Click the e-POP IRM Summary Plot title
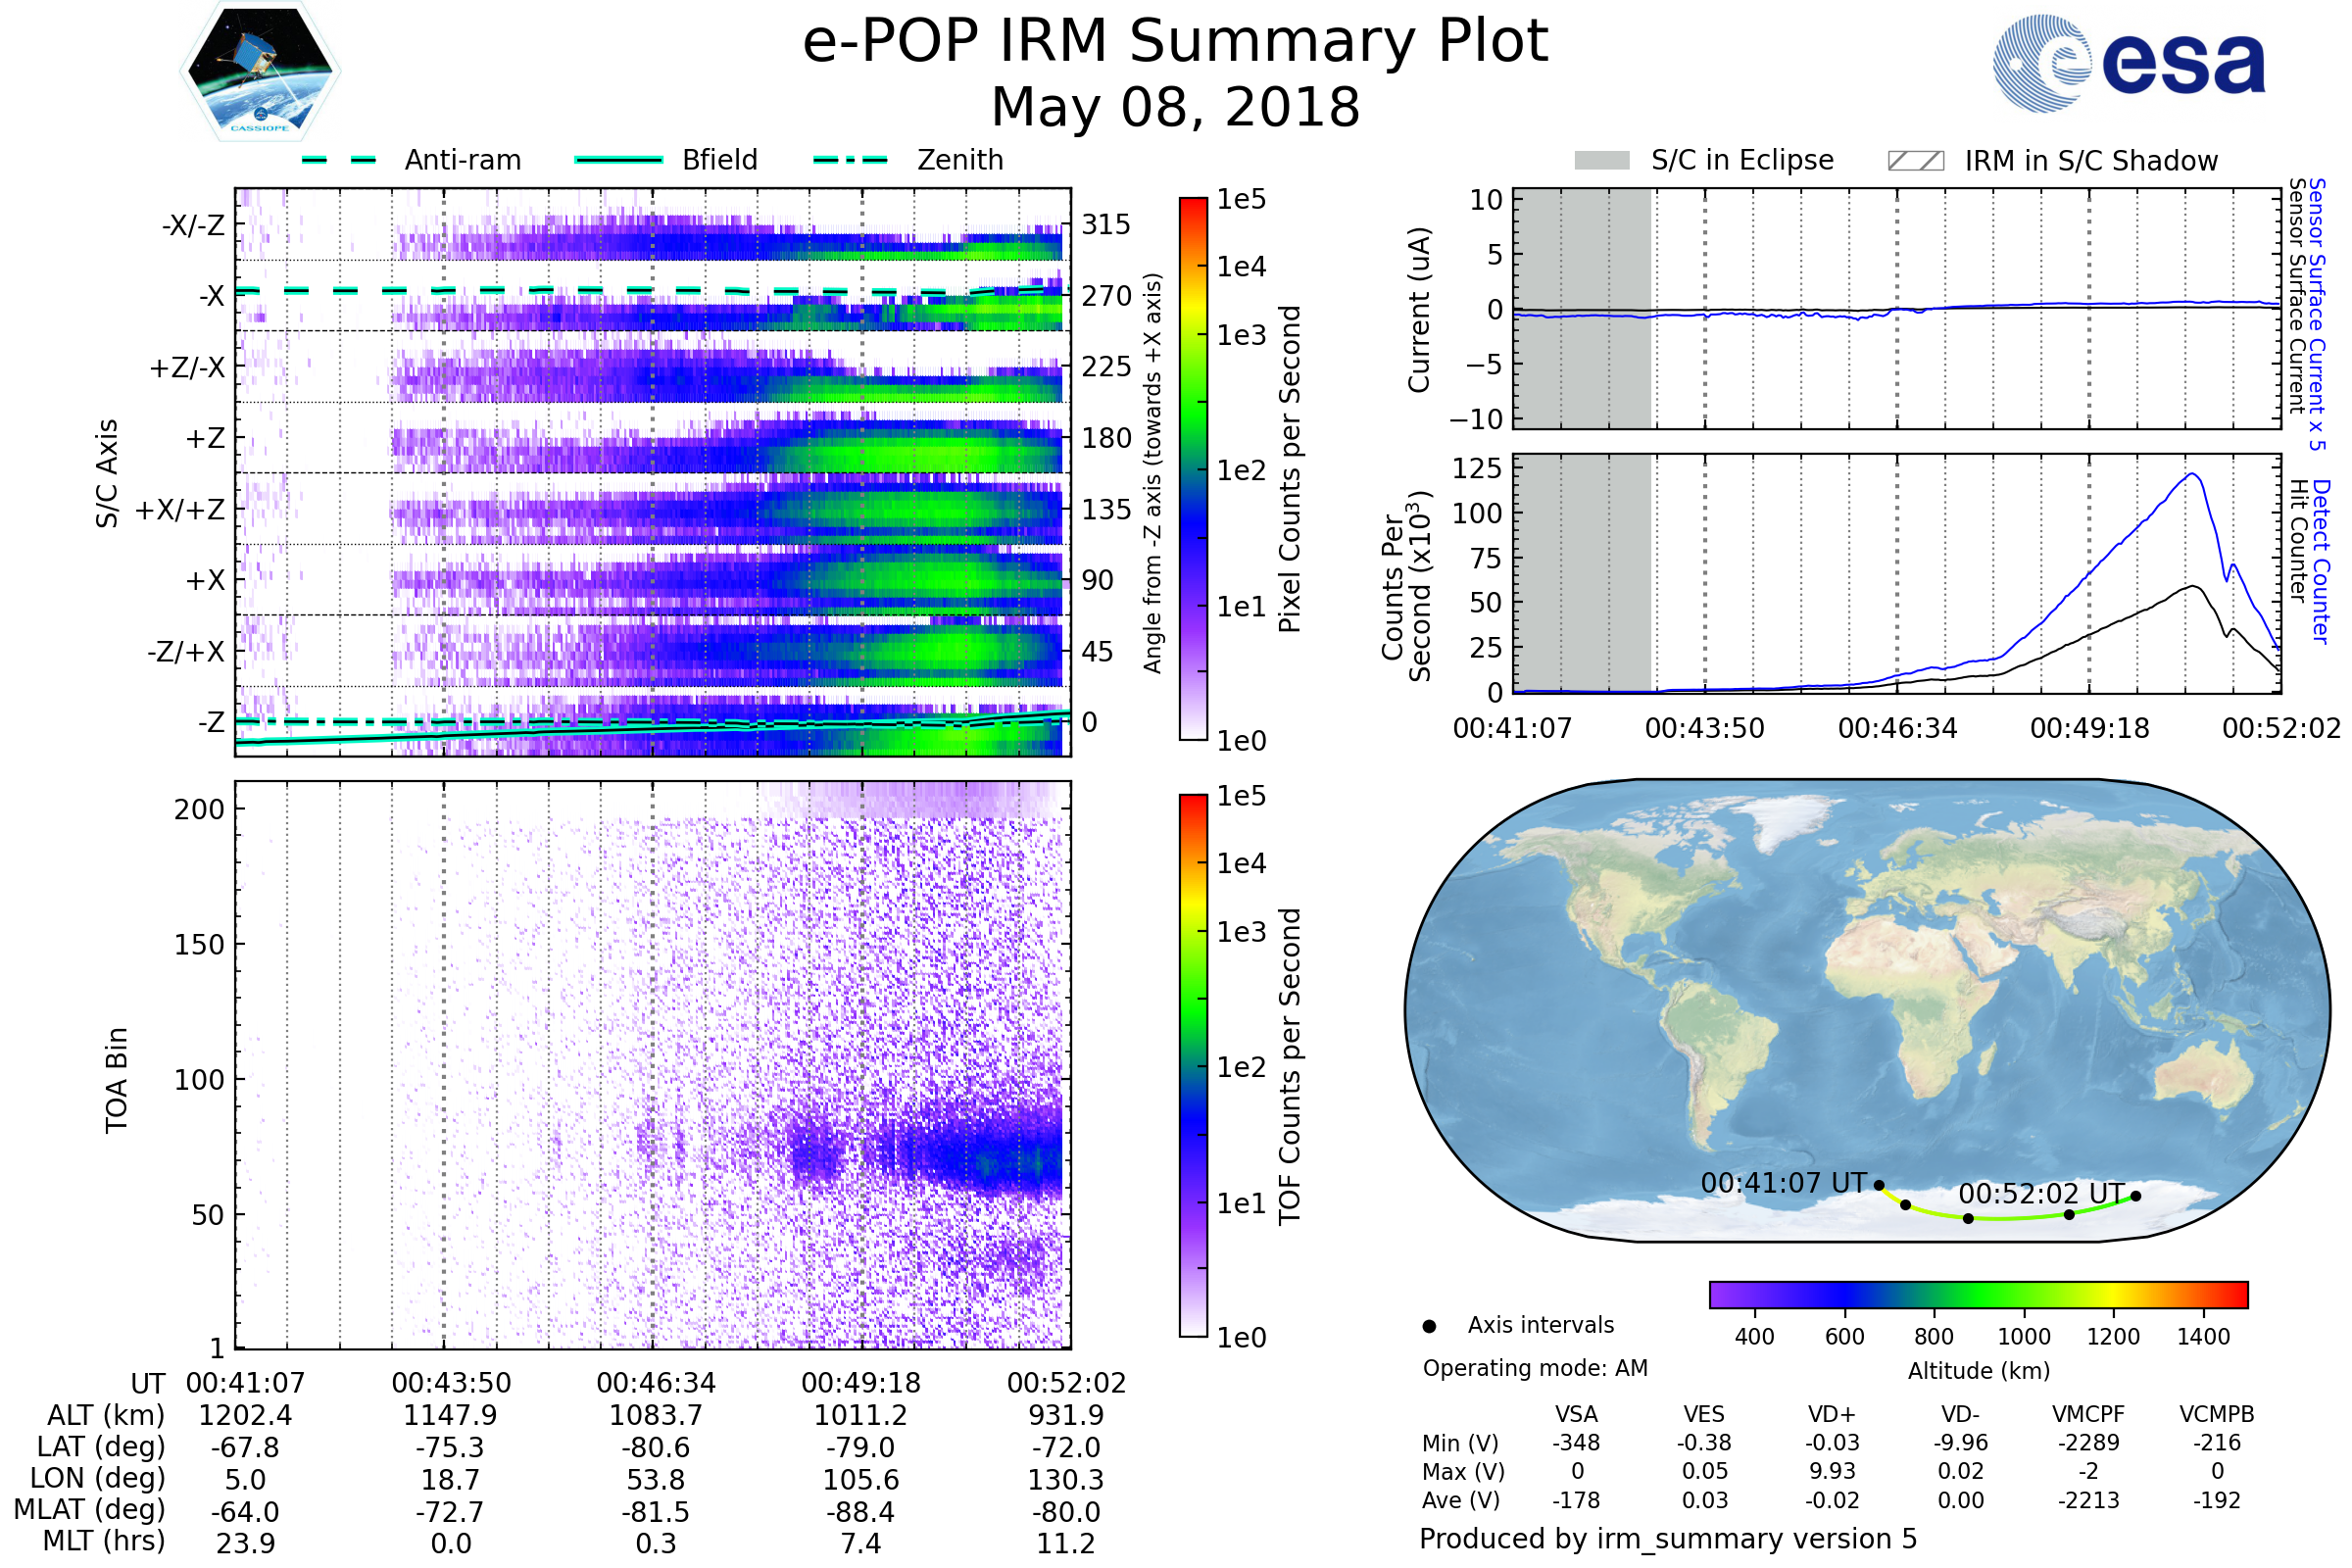Screen dimensions: 2352x1568 (x=1175, y=42)
